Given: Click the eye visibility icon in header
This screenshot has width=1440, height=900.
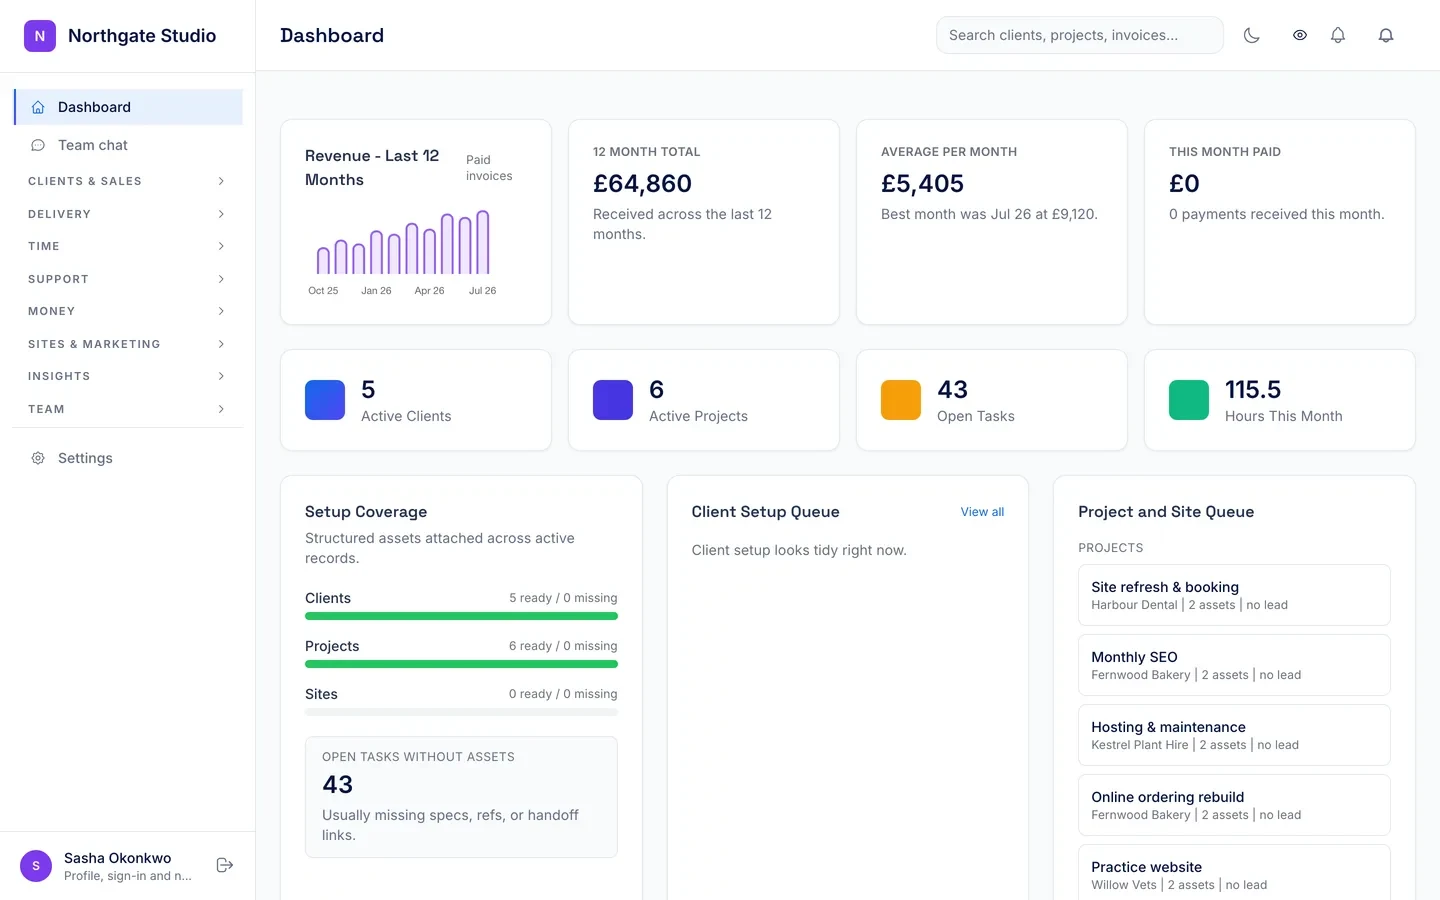Looking at the screenshot, I should click(1300, 35).
